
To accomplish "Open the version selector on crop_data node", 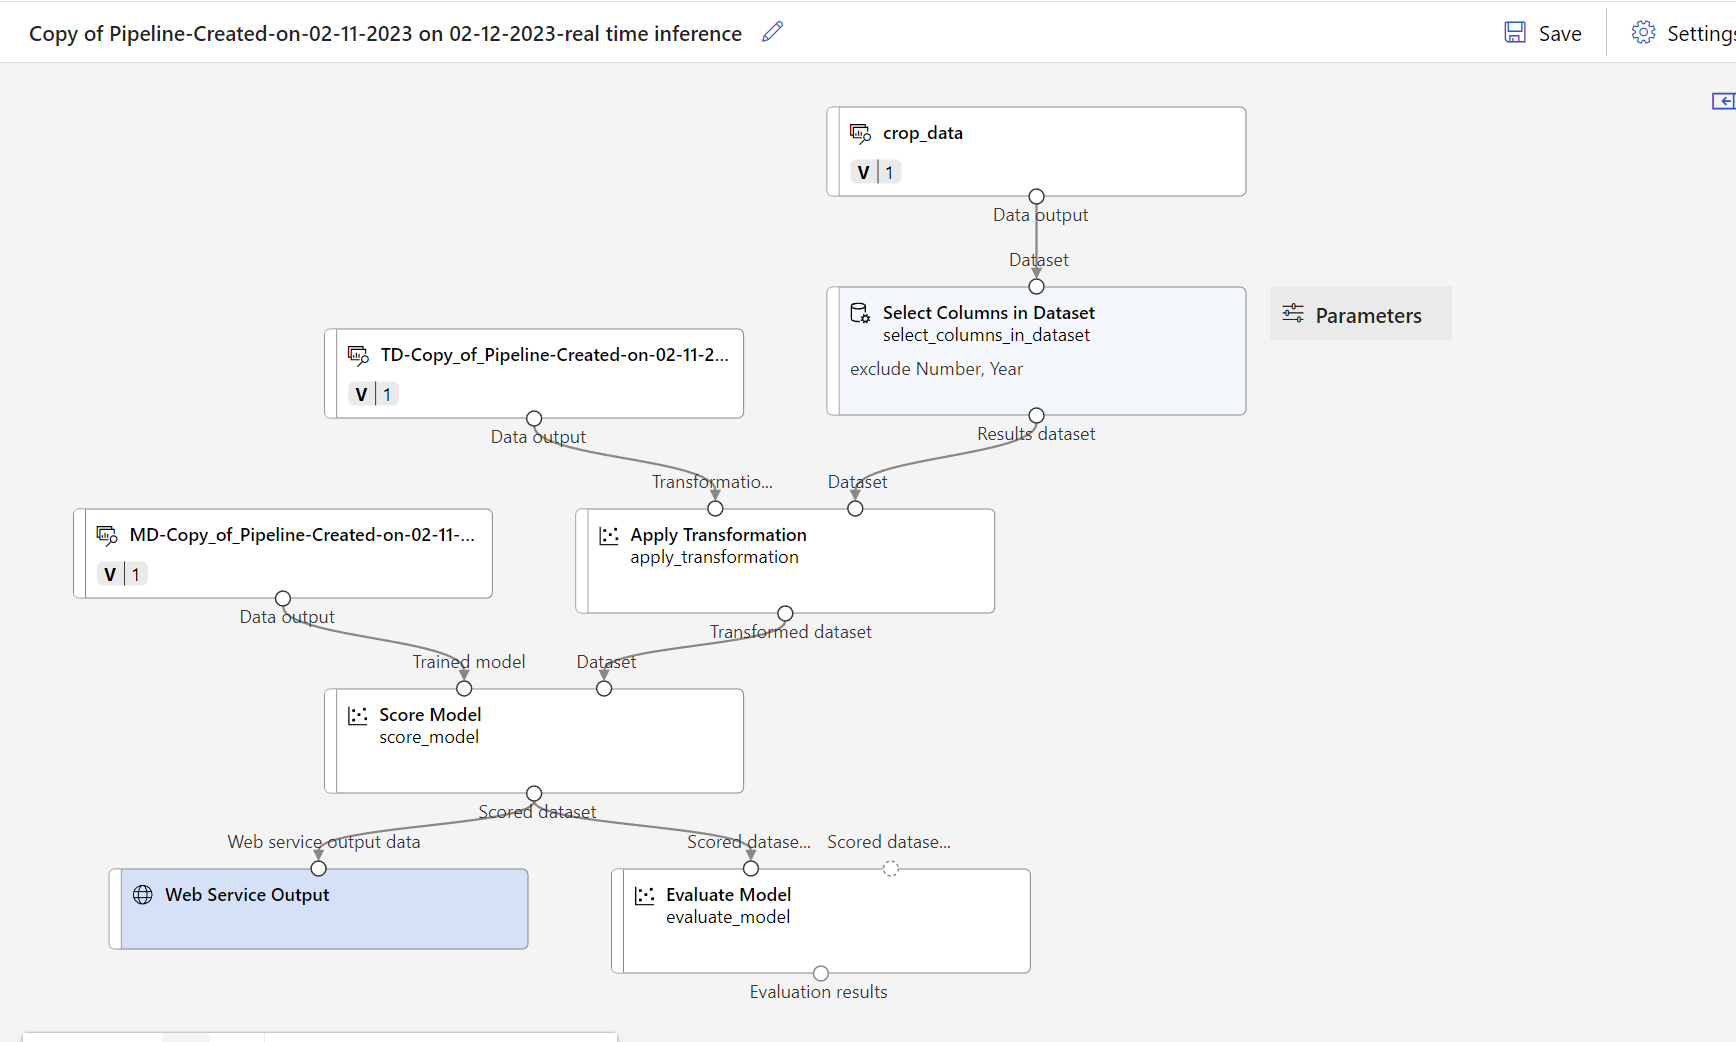I will (x=876, y=171).
